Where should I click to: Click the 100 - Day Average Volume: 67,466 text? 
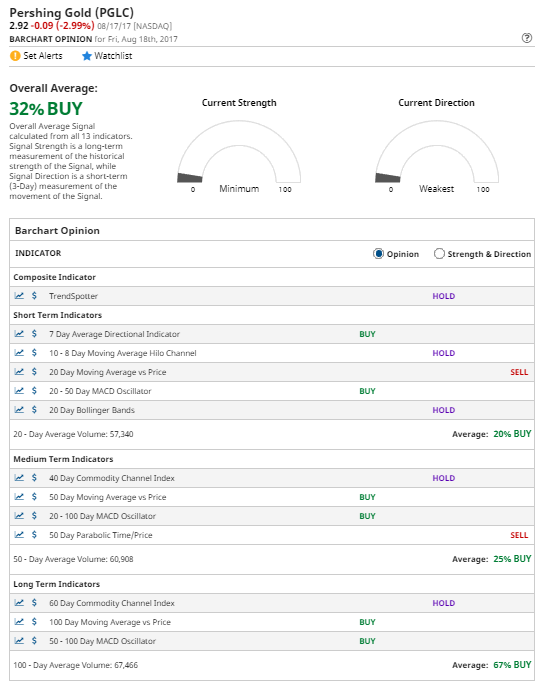point(76,665)
